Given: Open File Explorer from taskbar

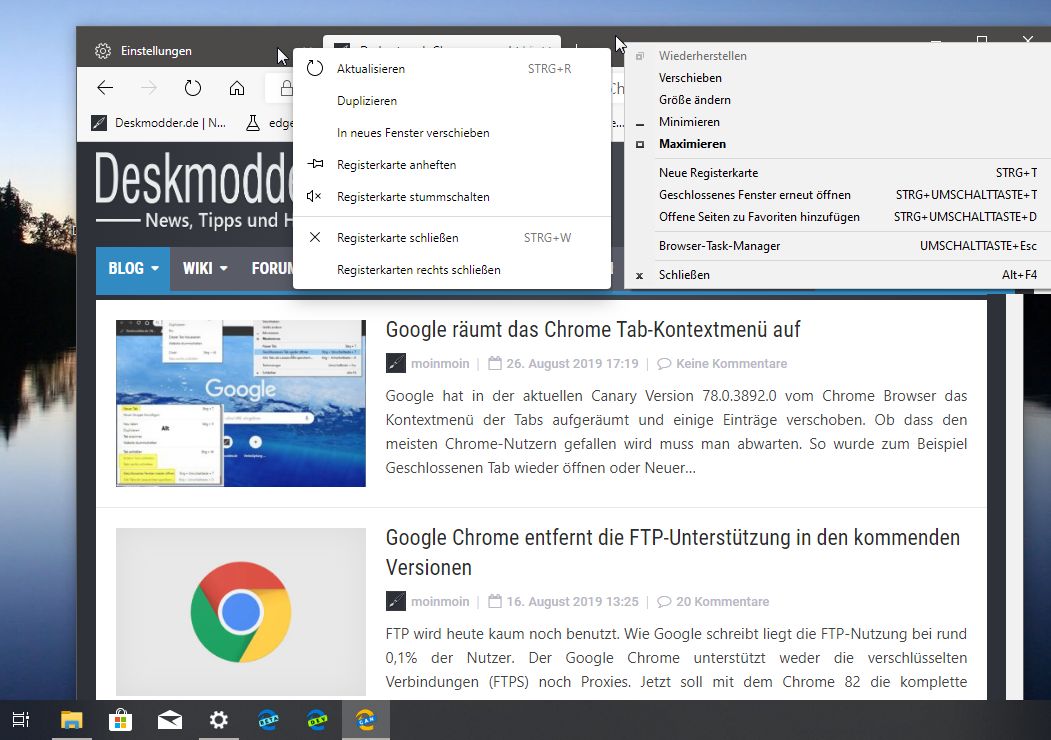Looking at the screenshot, I should coord(71,721).
